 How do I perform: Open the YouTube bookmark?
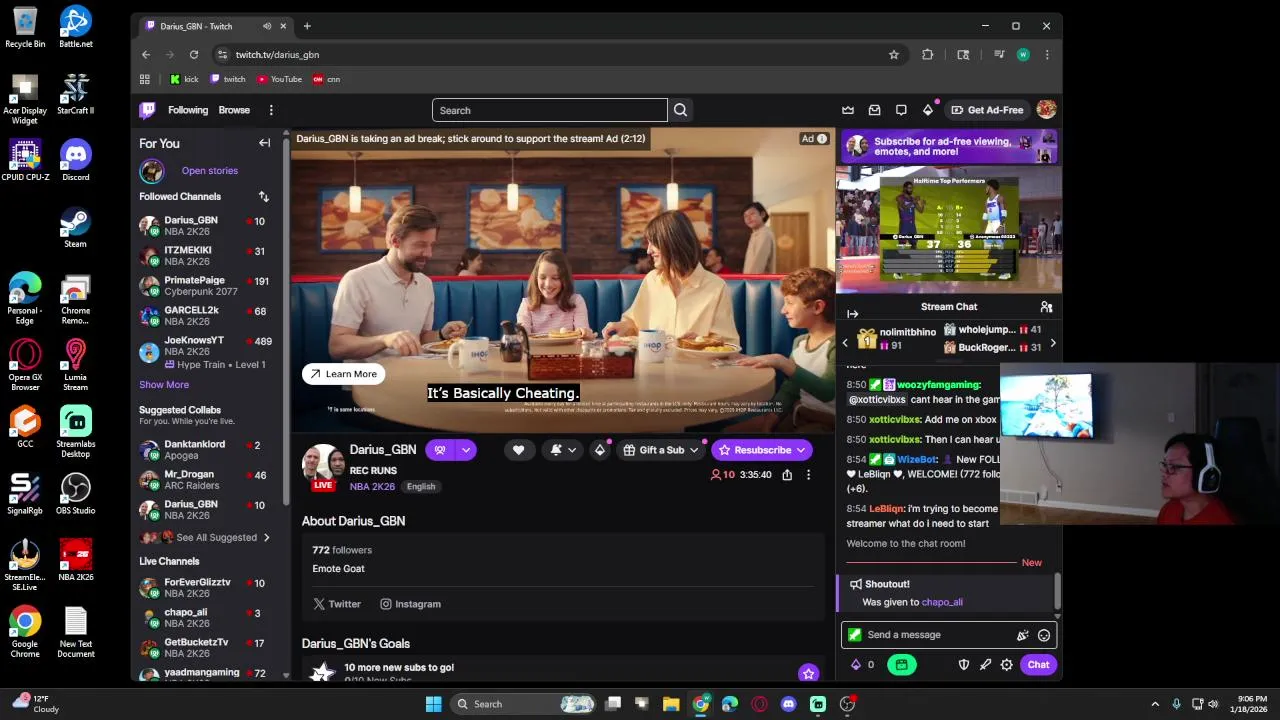tap(279, 79)
